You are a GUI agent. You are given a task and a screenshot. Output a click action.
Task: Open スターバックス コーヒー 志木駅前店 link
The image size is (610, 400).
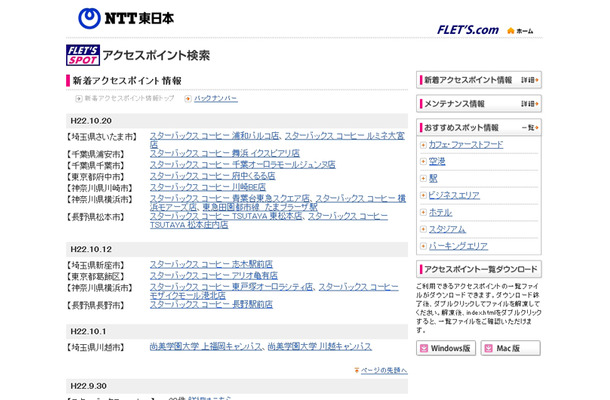point(211,264)
